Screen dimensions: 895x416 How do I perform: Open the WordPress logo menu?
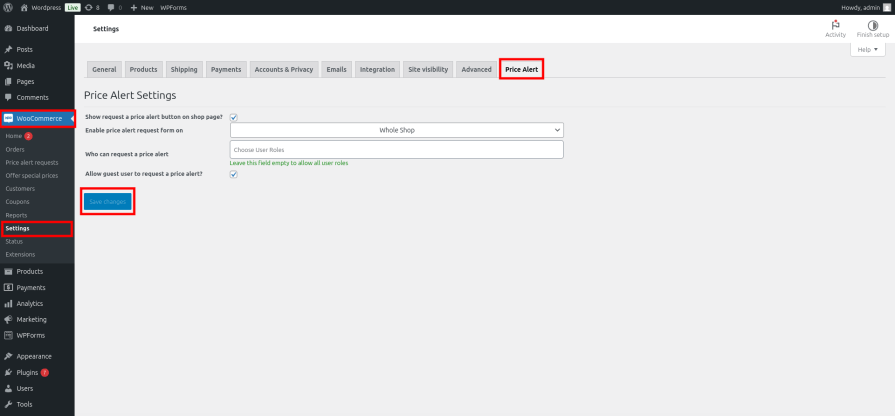click(8, 7)
